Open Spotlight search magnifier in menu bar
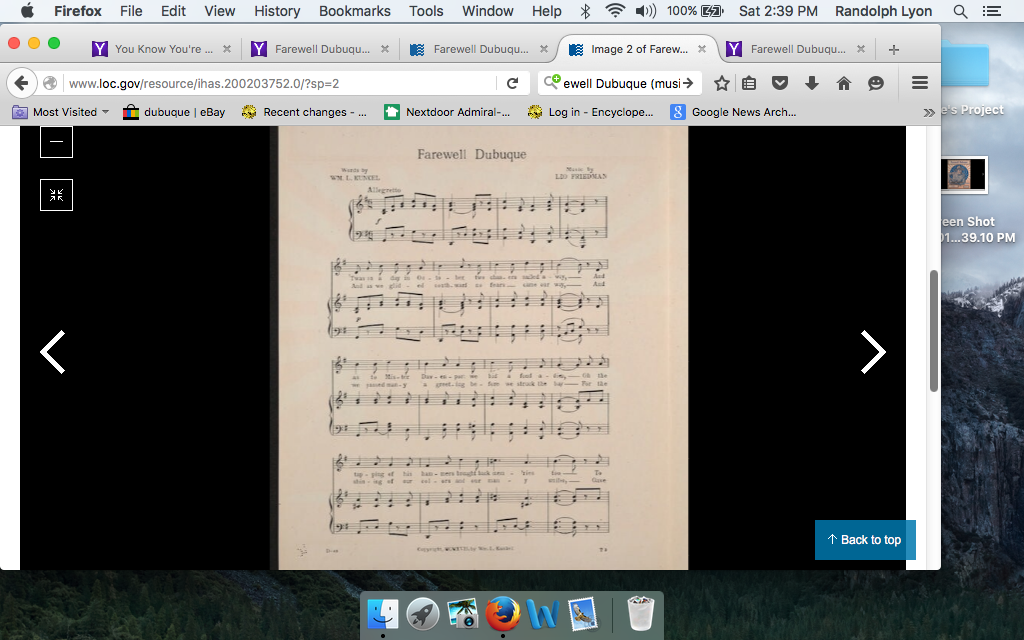This screenshot has height=640, width=1024. pyautogui.click(x=960, y=11)
